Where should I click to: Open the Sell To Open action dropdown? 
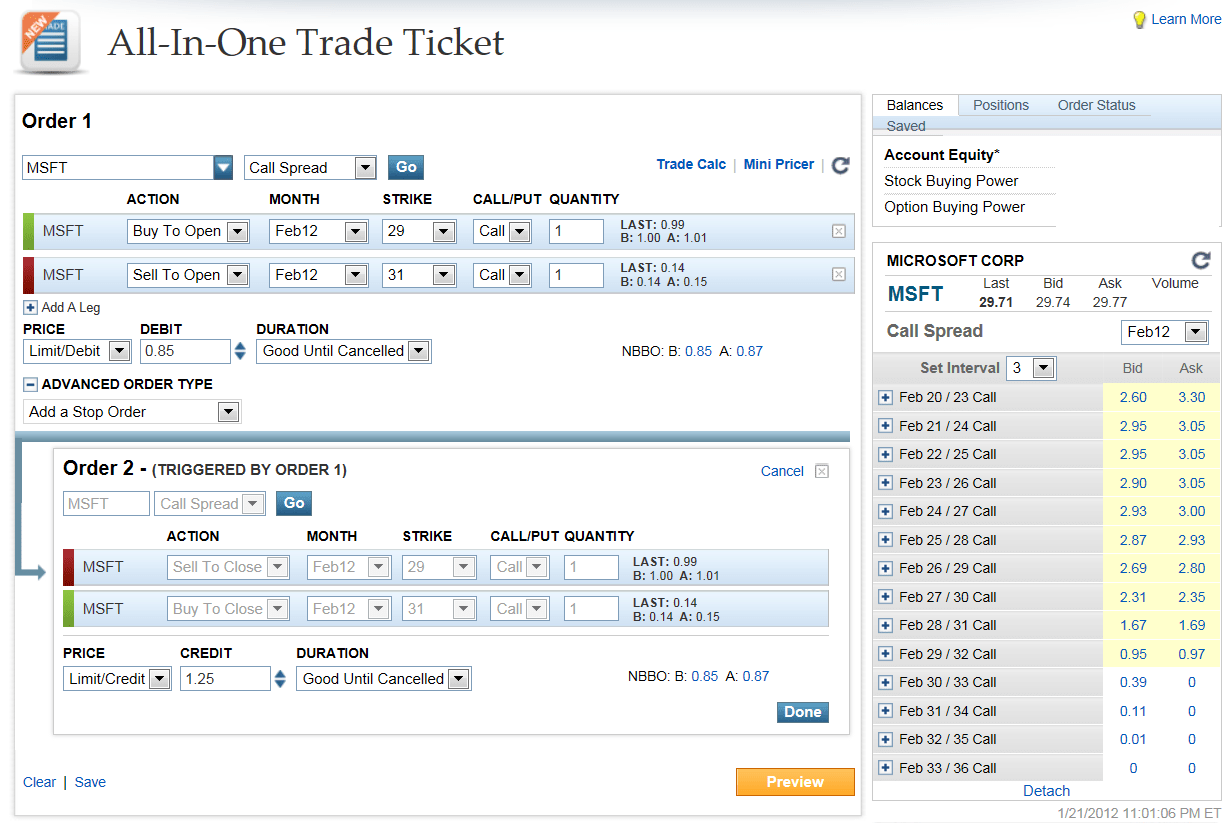coord(237,274)
